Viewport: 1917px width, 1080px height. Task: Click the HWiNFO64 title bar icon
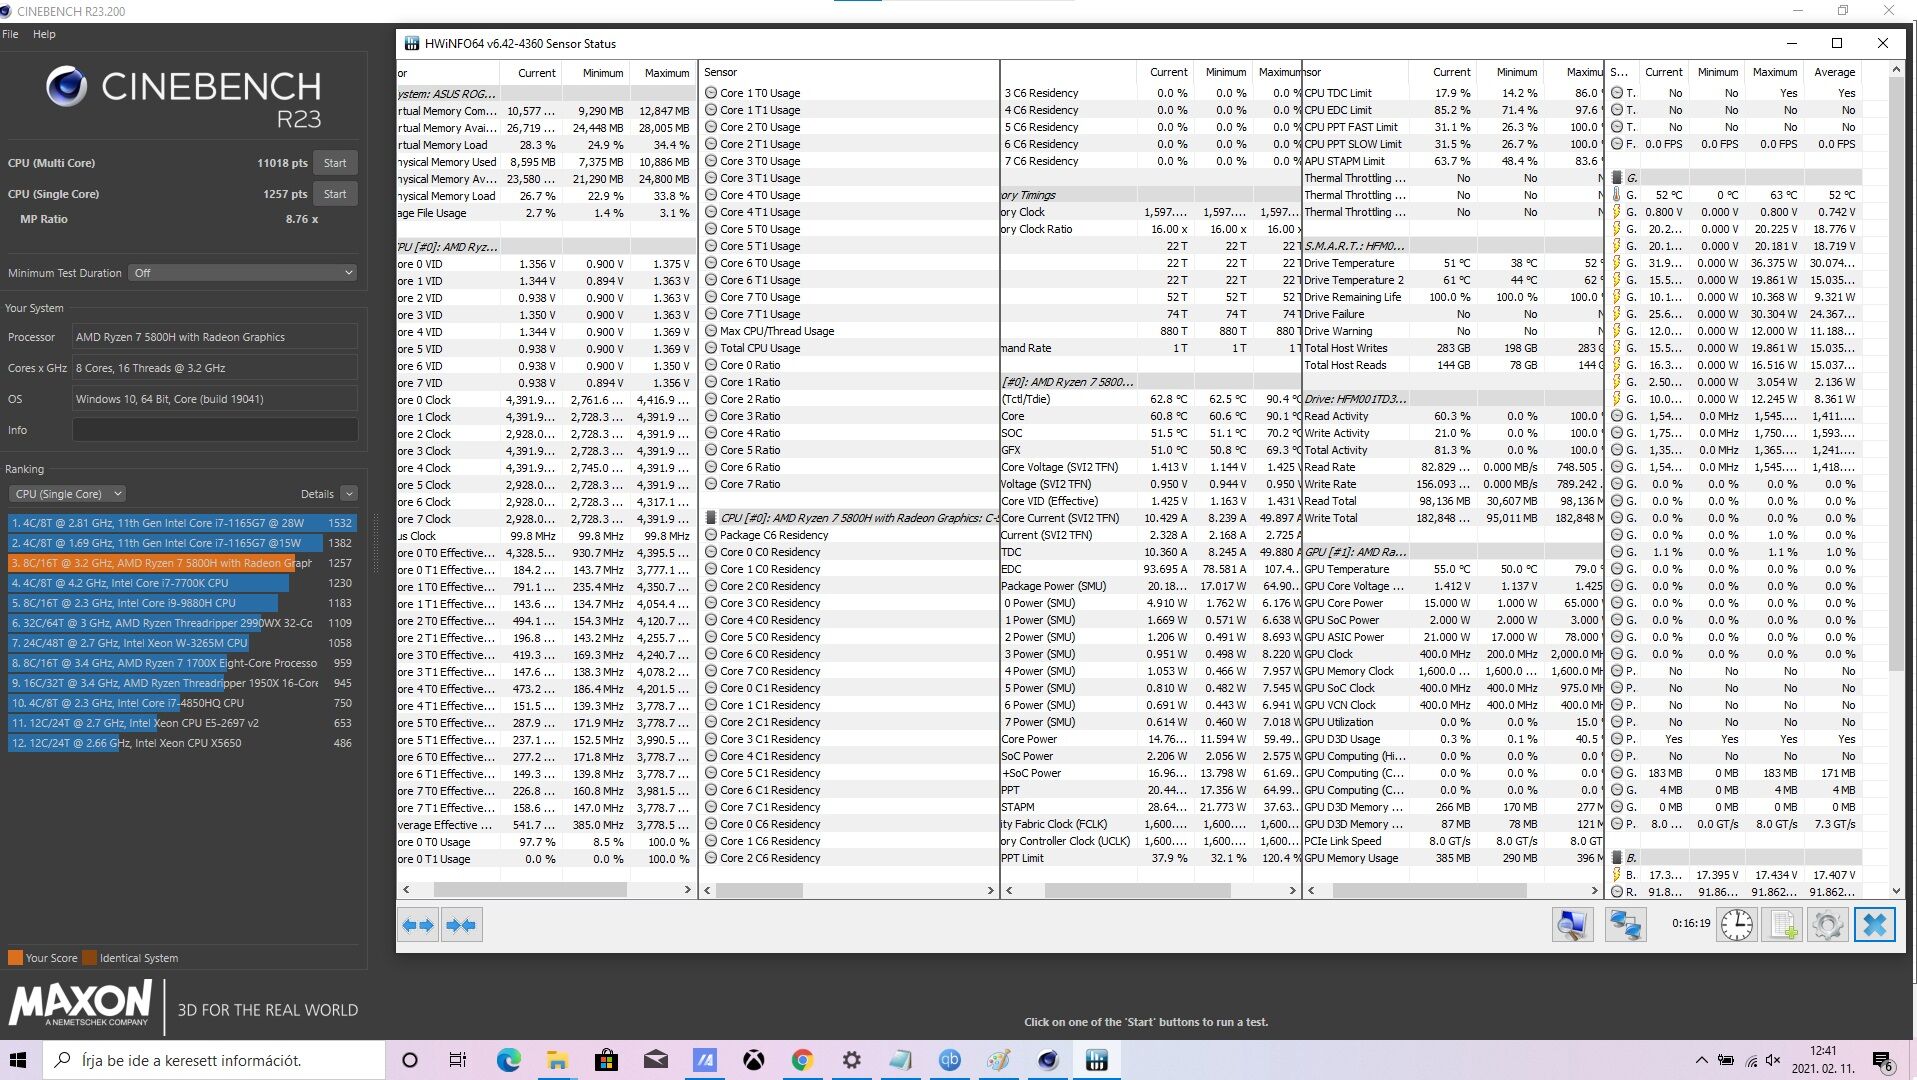point(411,43)
